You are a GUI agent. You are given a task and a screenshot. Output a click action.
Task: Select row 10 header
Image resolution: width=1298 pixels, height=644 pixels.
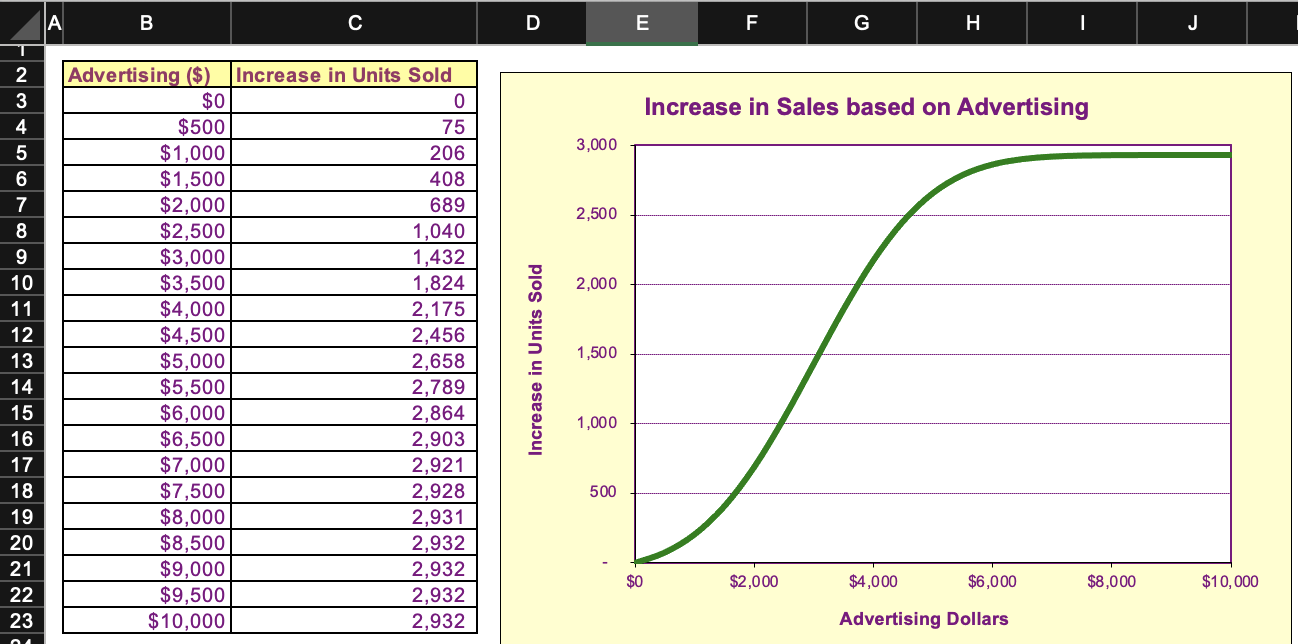click(x=22, y=283)
